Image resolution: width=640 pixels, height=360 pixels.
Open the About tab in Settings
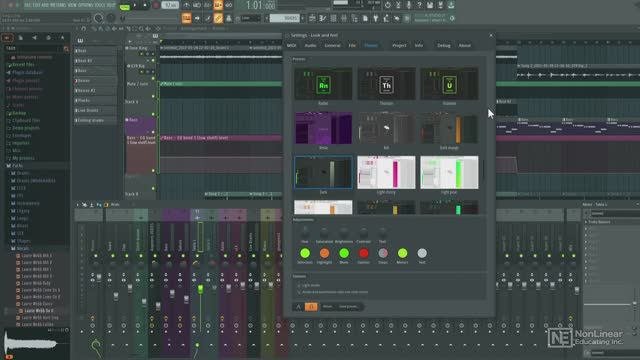tap(464, 45)
